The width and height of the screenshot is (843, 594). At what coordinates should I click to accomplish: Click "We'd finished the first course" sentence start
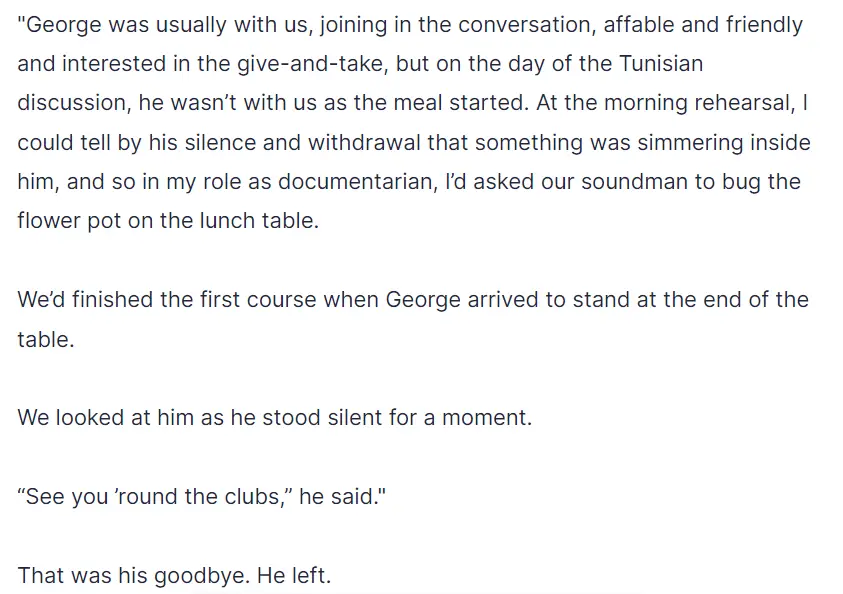click(x=167, y=299)
